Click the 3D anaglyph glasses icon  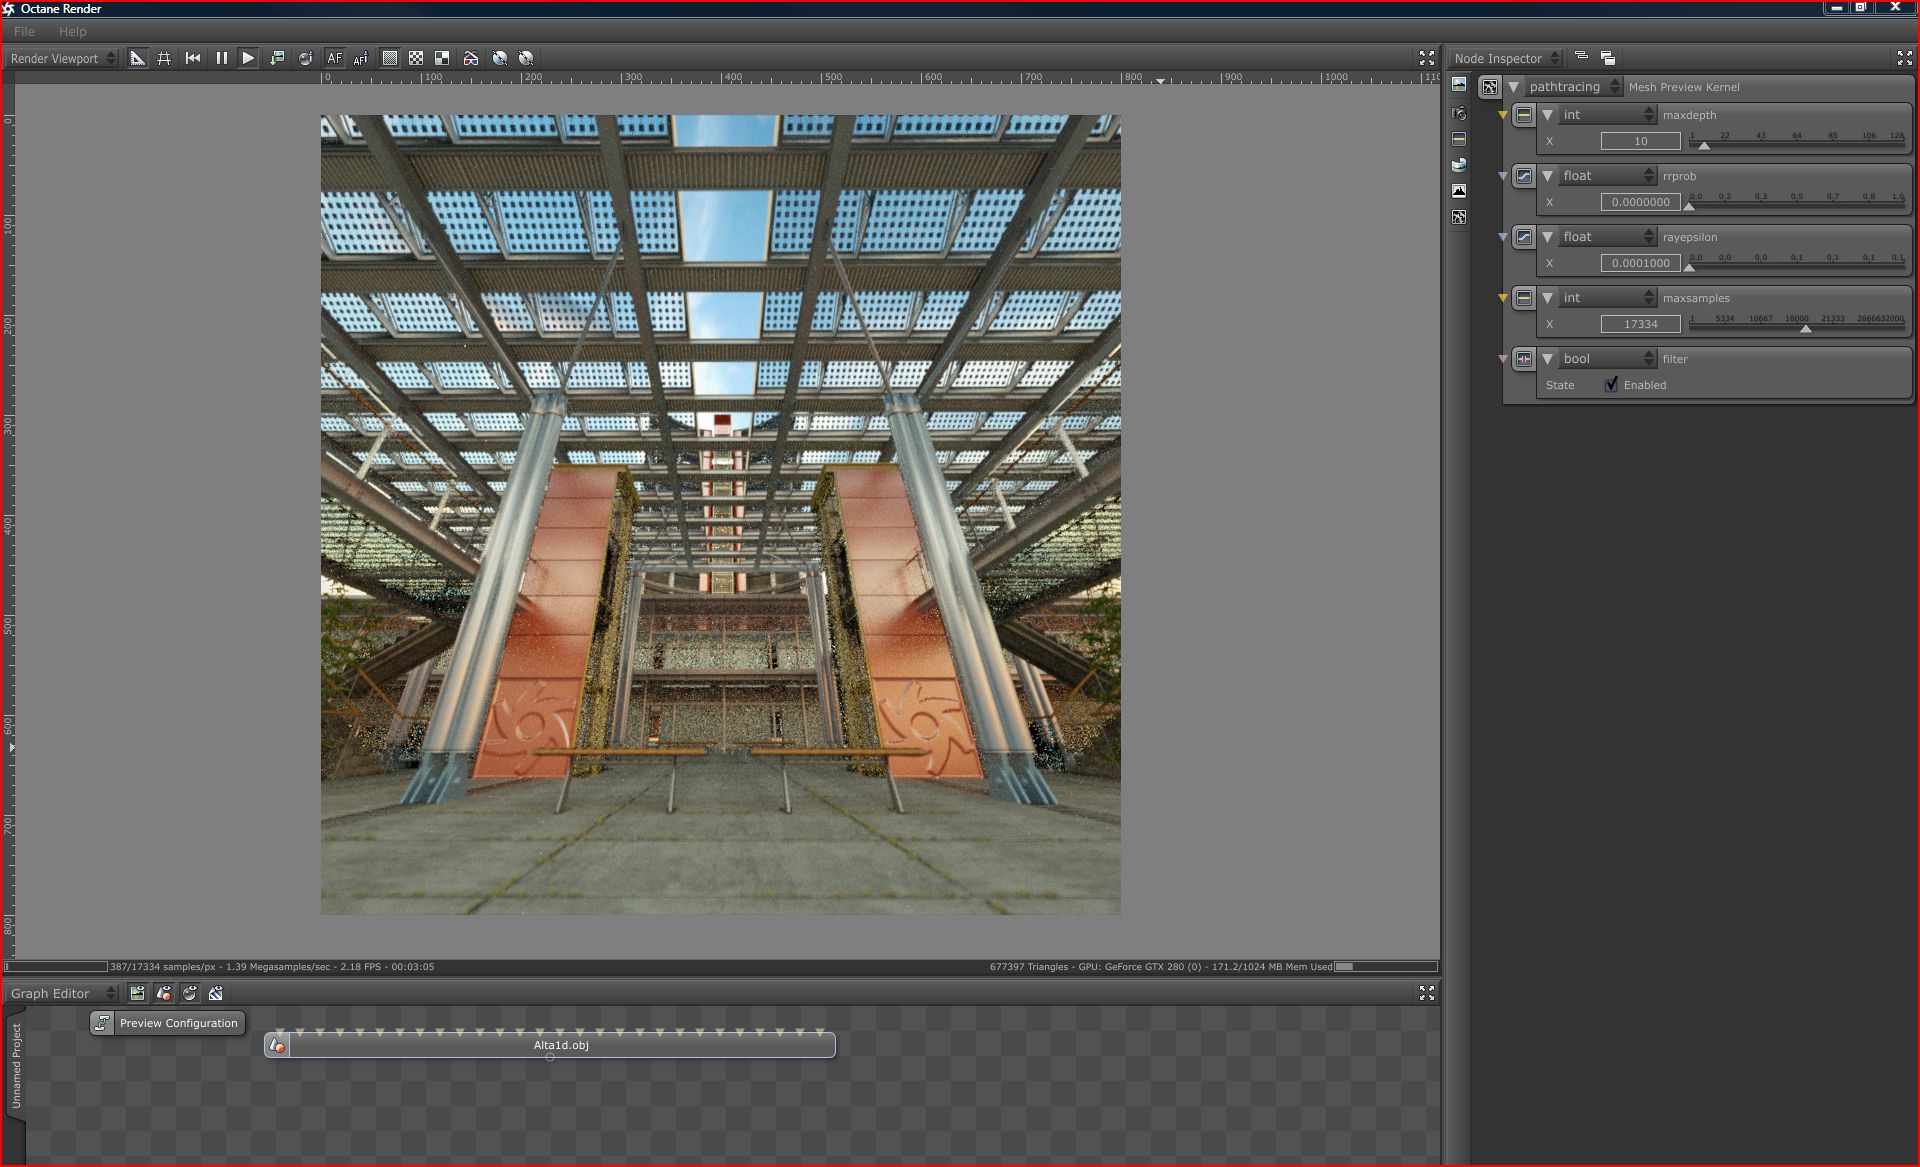pyautogui.click(x=470, y=58)
